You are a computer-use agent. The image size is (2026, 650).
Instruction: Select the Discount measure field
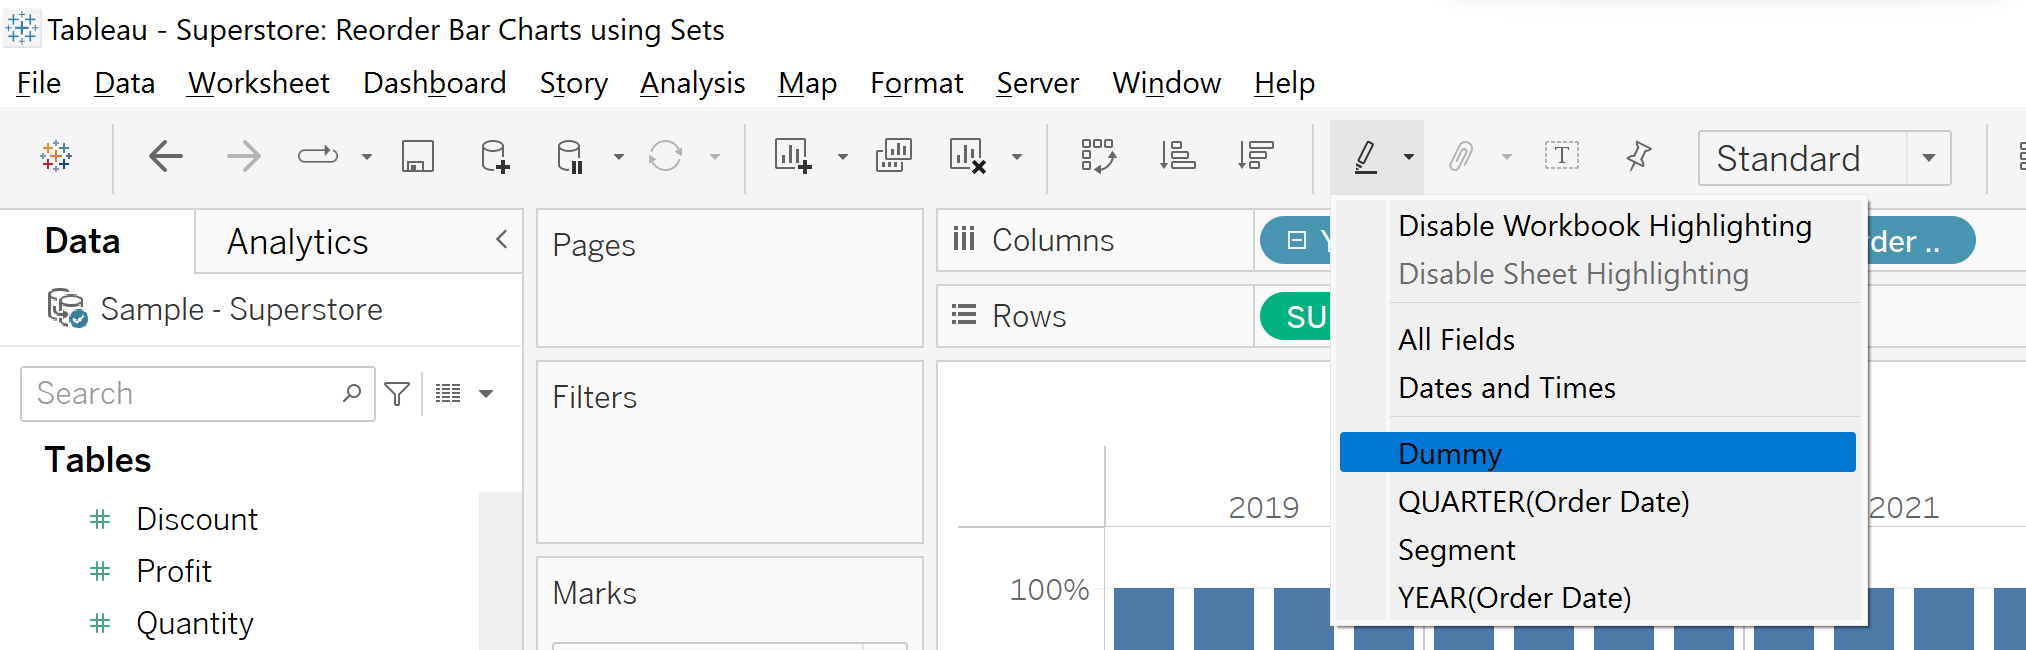(x=197, y=519)
